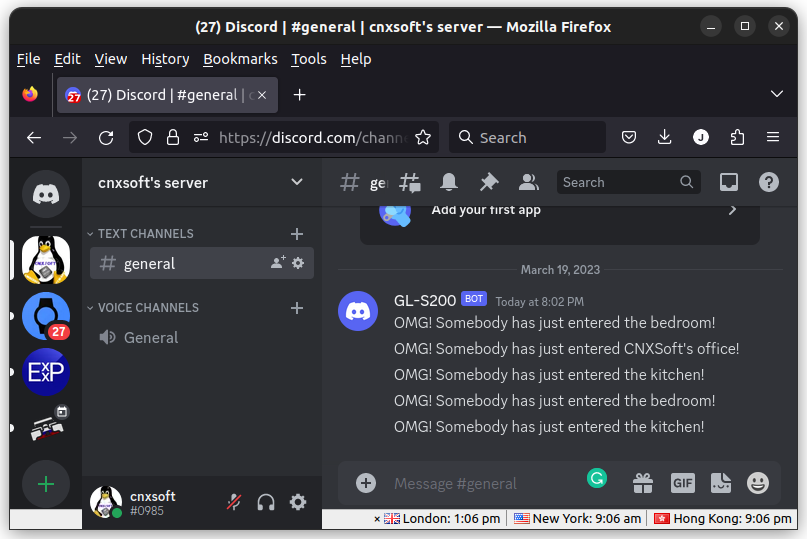Open cnxsoft user profile panel

coord(133,502)
